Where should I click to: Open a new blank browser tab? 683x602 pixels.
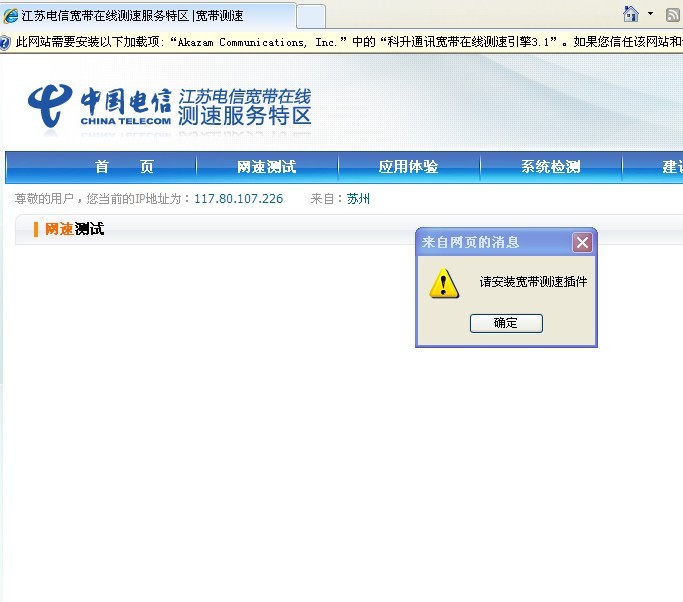point(311,17)
